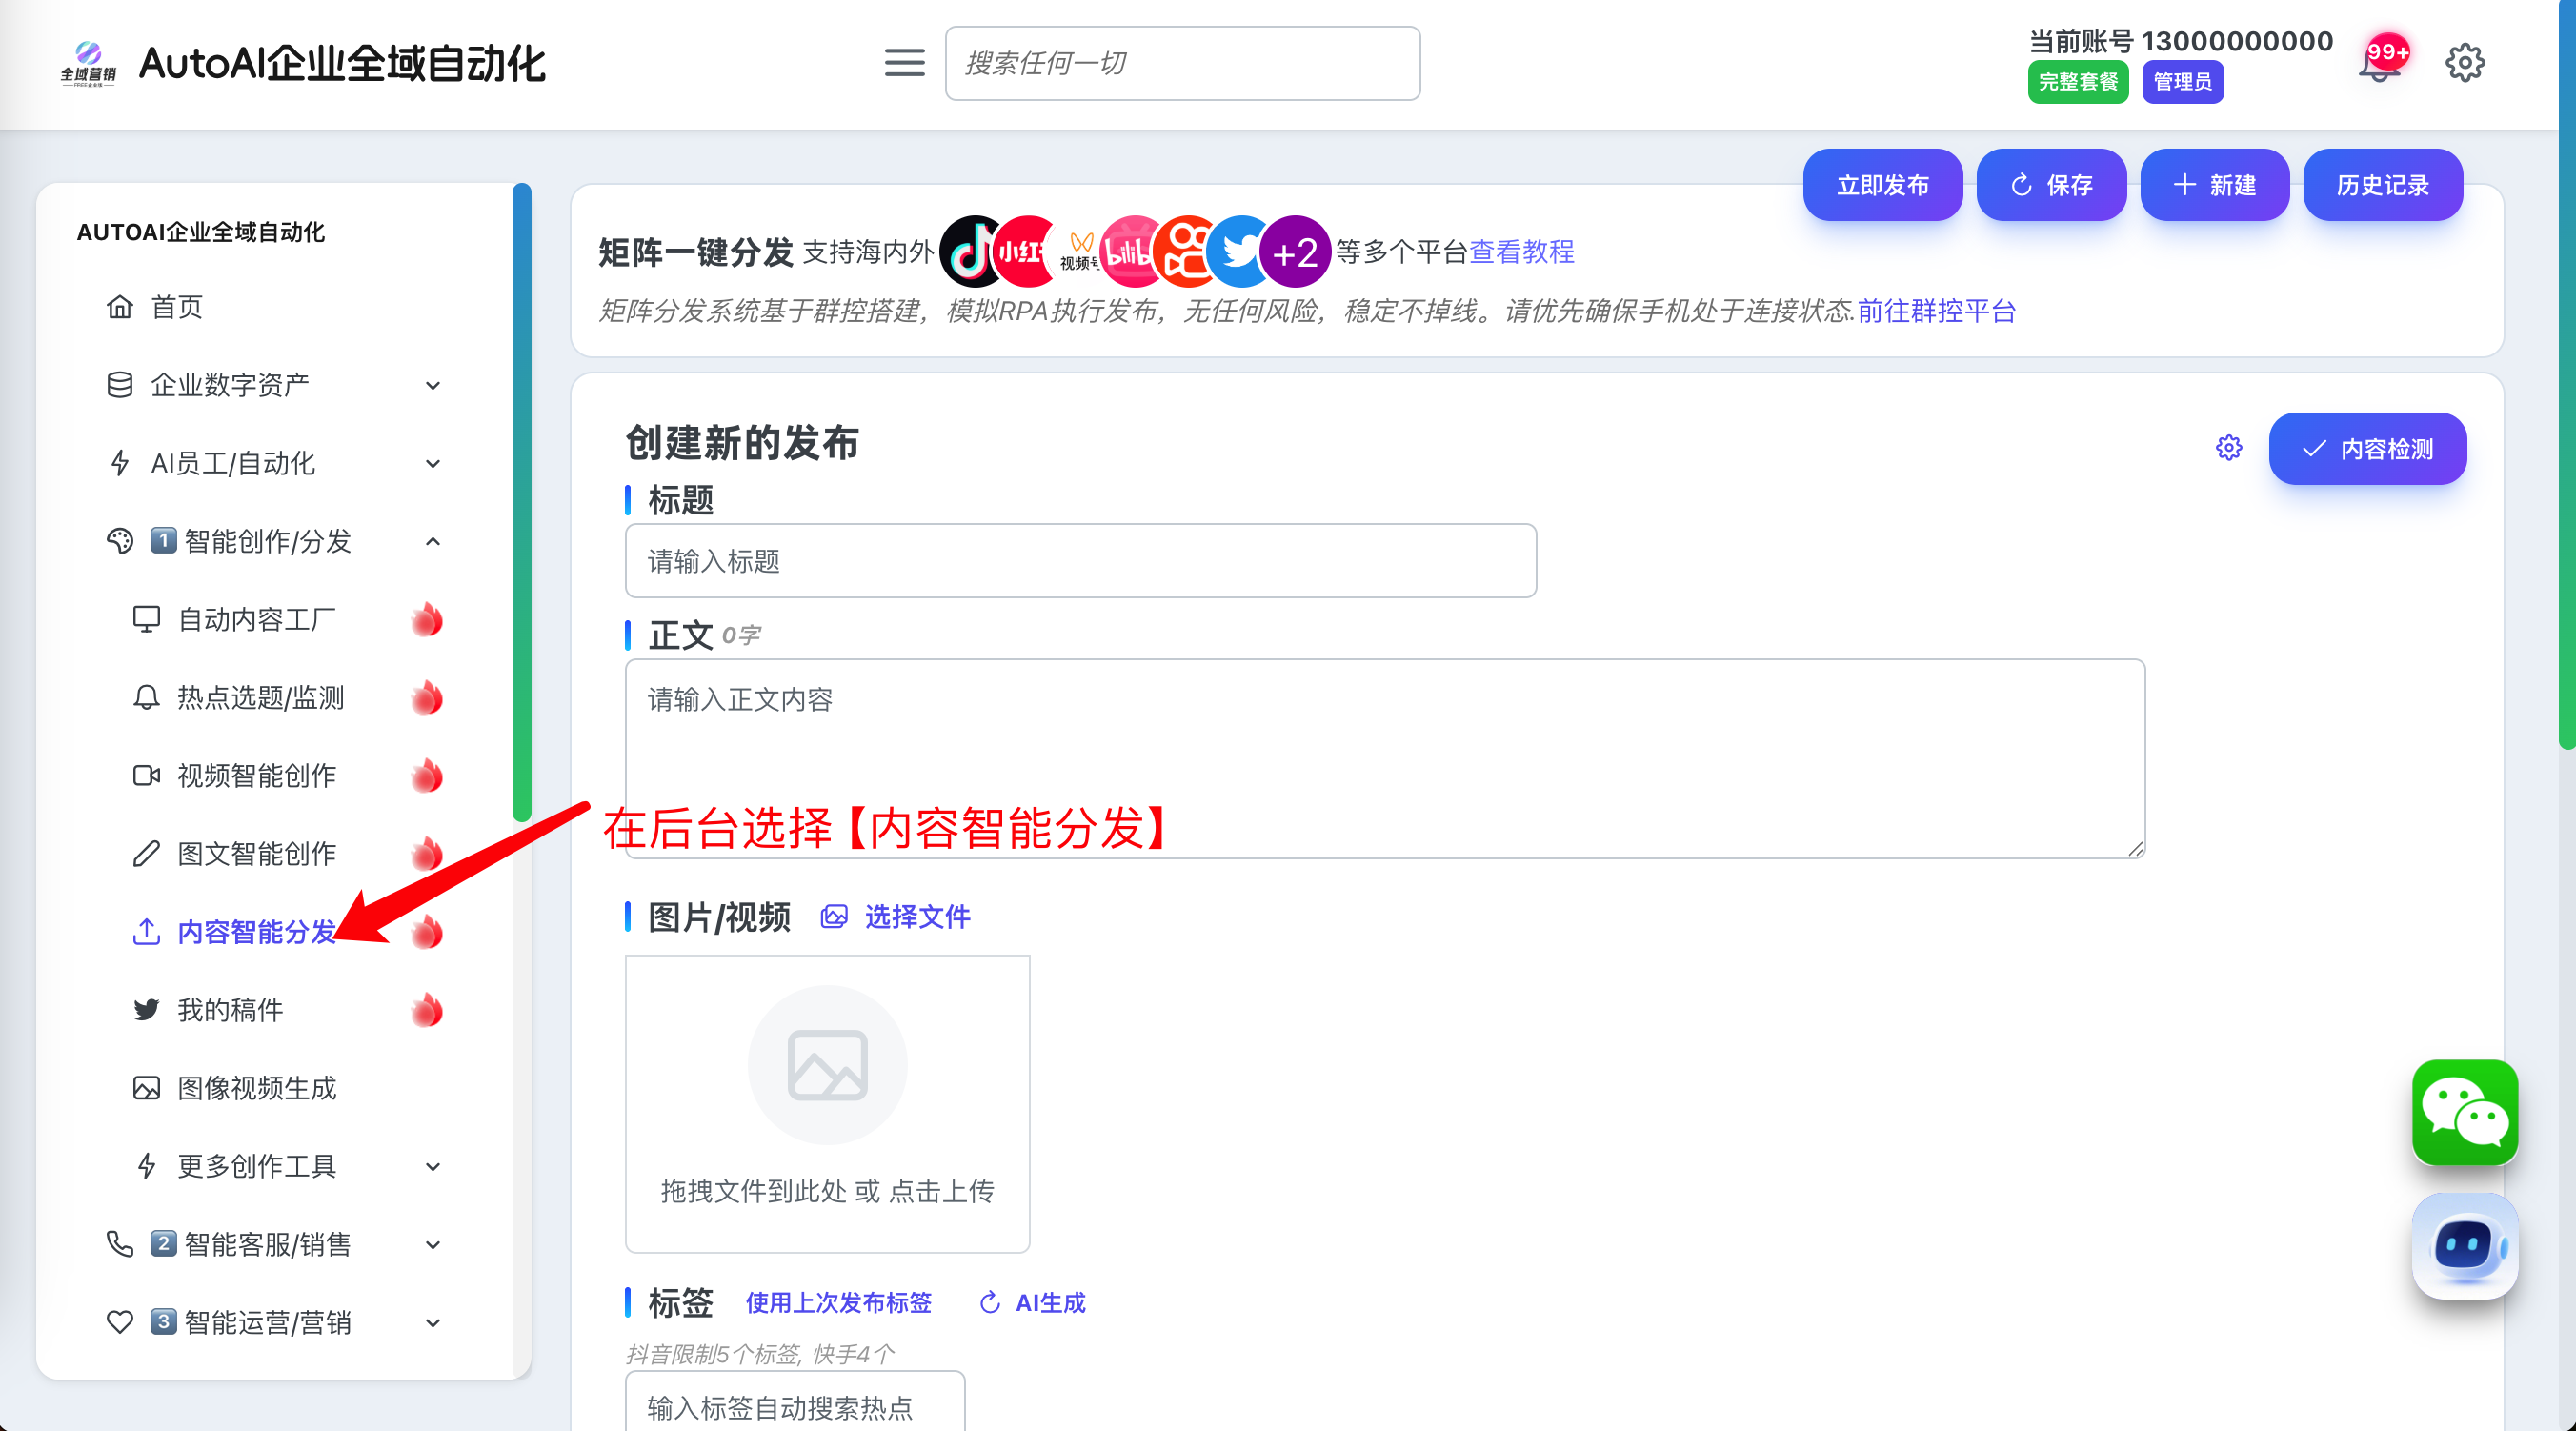Open the 查看教程 link
This screenshot has width=2576, height=1431.
coord(1521,252)
